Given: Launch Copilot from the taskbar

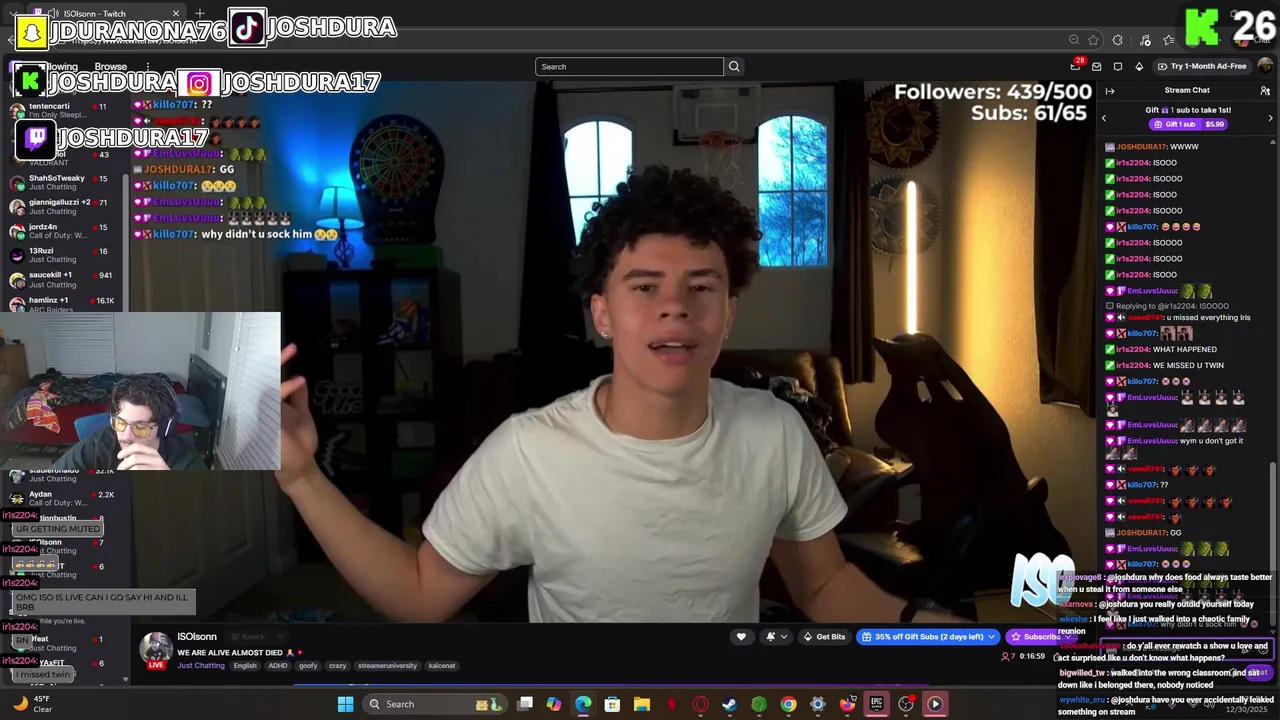Looking at the screenshot, I should pyautogui.click(x=554, y=704).
